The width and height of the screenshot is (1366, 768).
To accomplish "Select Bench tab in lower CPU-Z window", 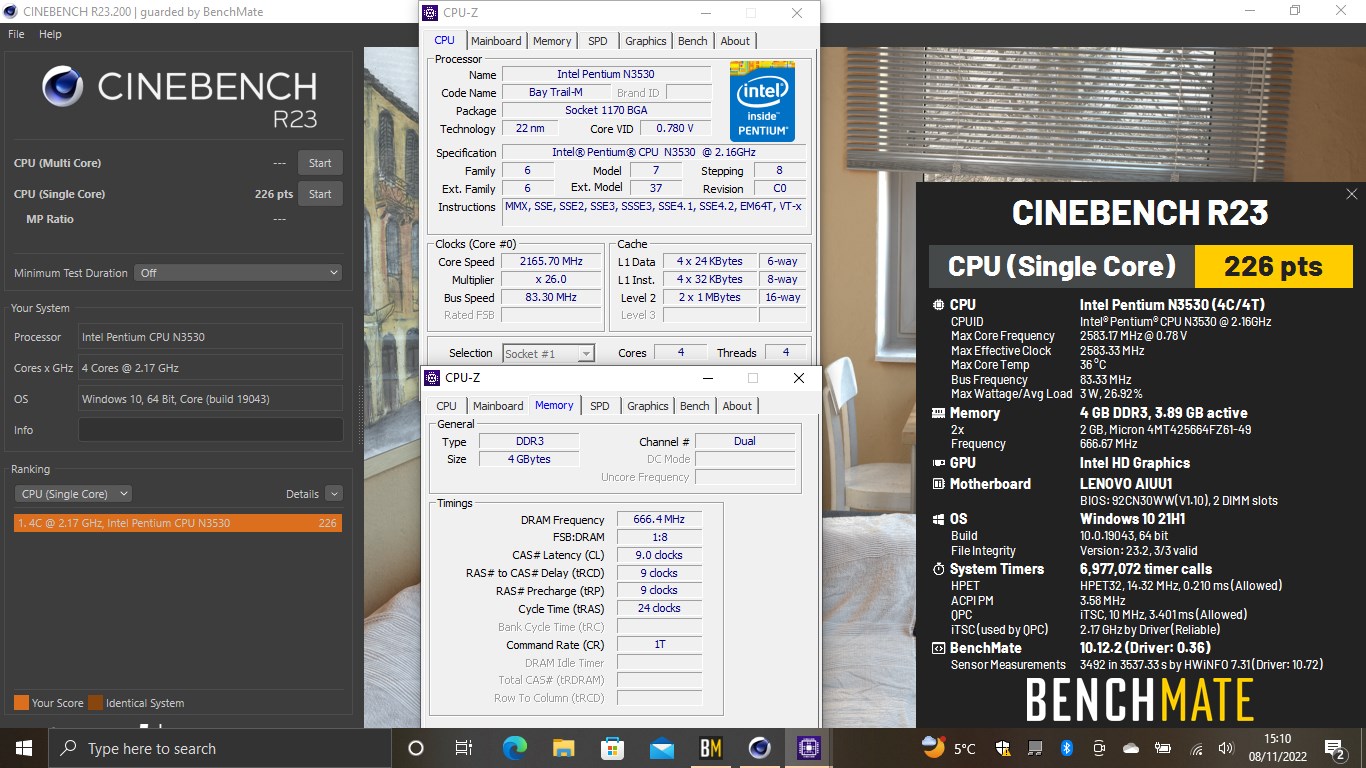I will tap(694, 406).
